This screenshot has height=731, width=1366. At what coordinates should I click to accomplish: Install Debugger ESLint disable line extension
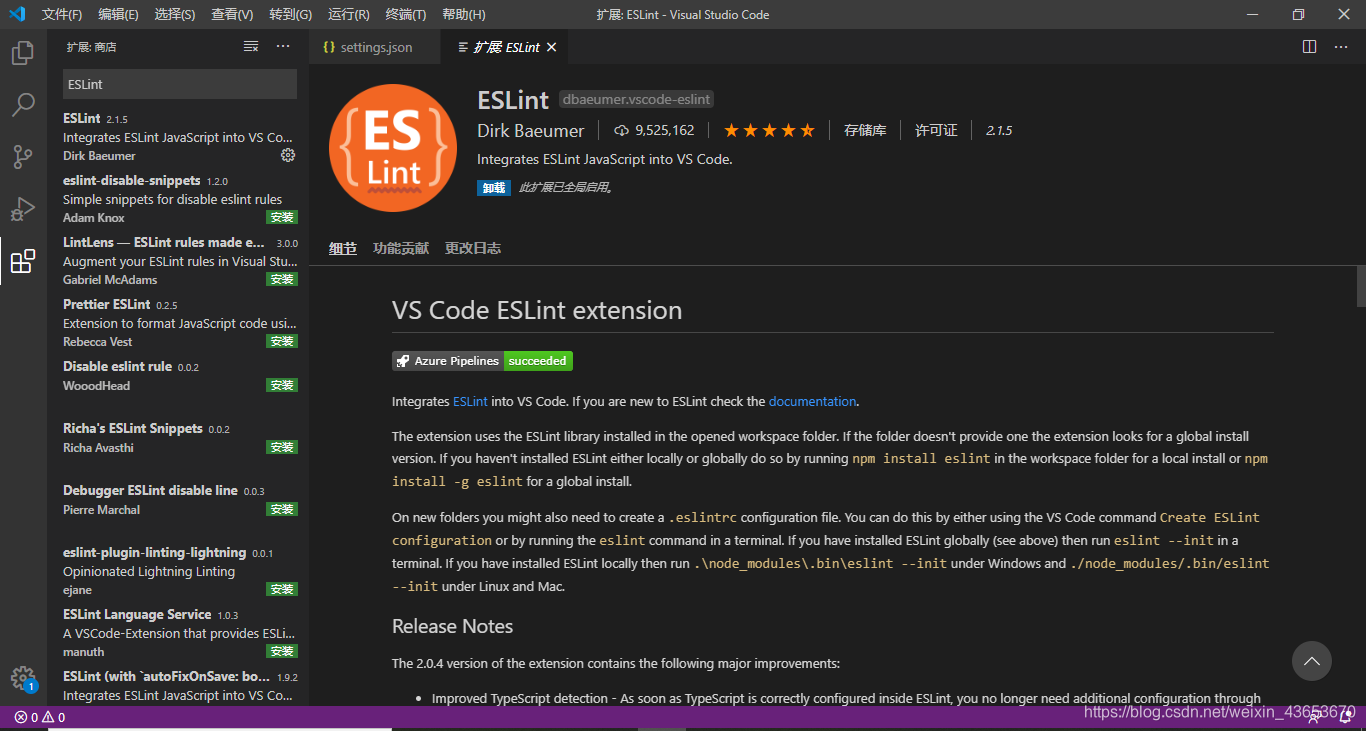[282, 509]
